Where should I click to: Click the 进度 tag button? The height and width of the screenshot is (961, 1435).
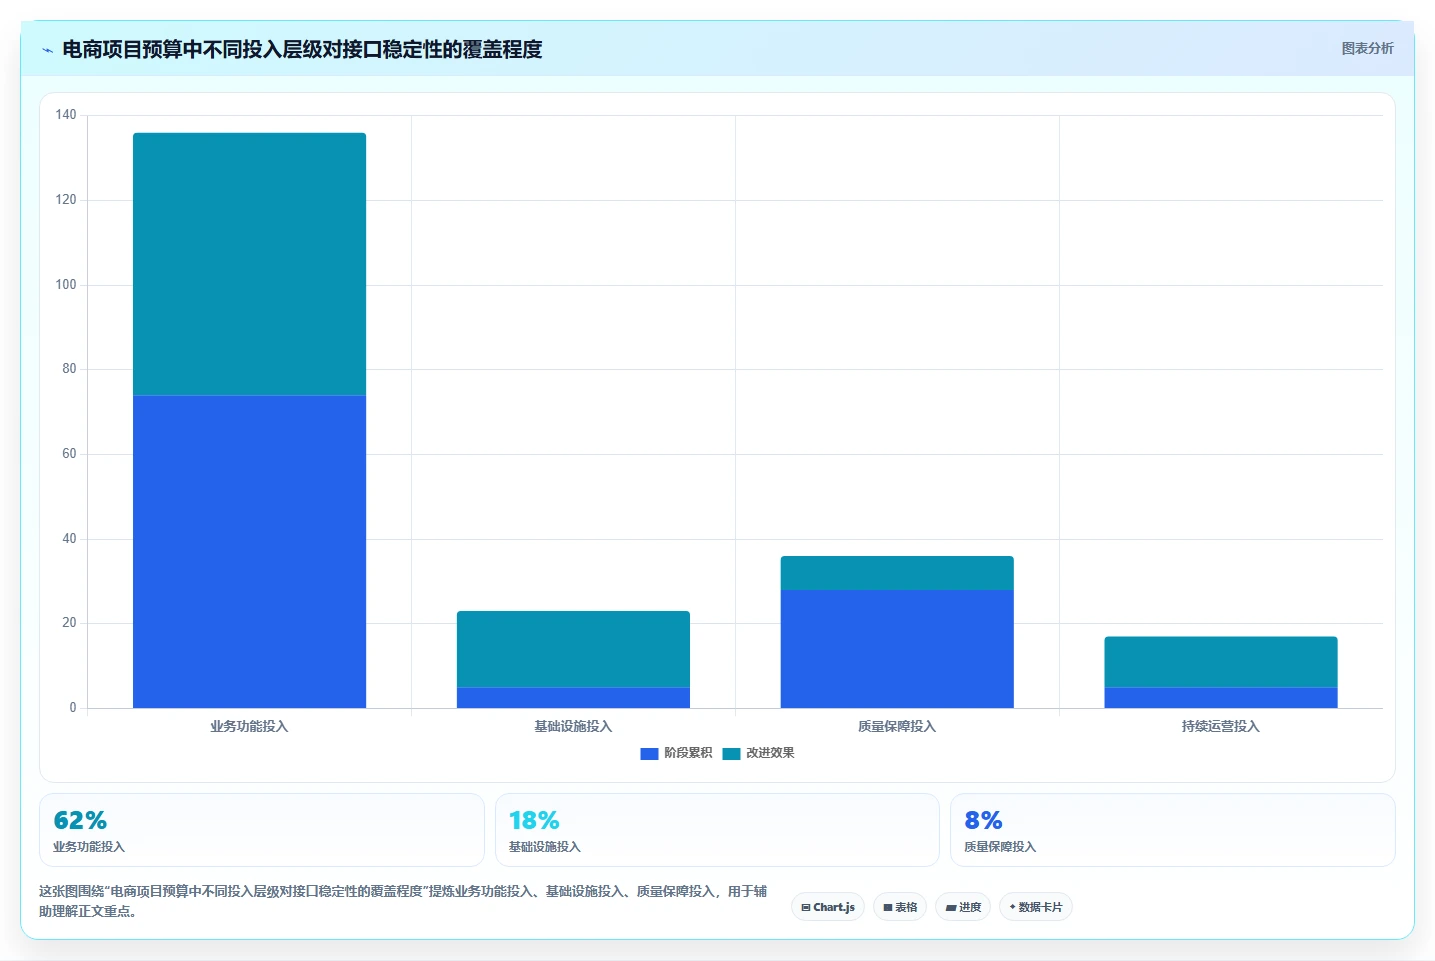tap(963, 907)
